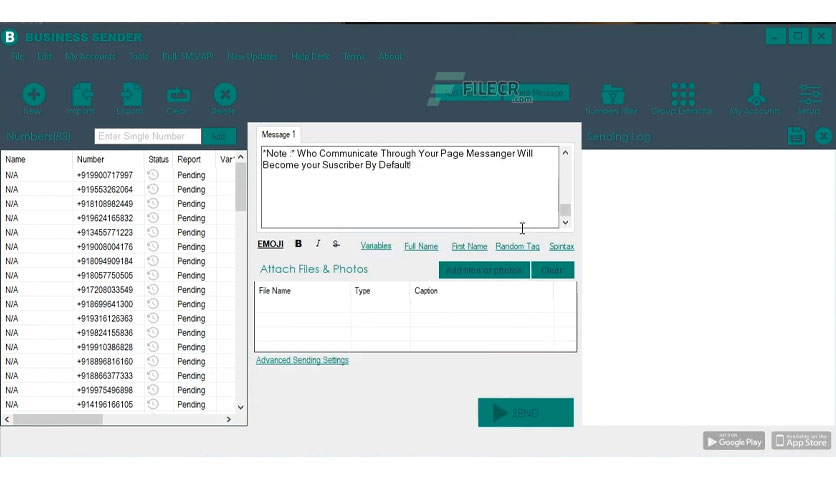Toggle bold formatting button
The image size is (836, 484).
pyautogui.click(x=299, y=244)
